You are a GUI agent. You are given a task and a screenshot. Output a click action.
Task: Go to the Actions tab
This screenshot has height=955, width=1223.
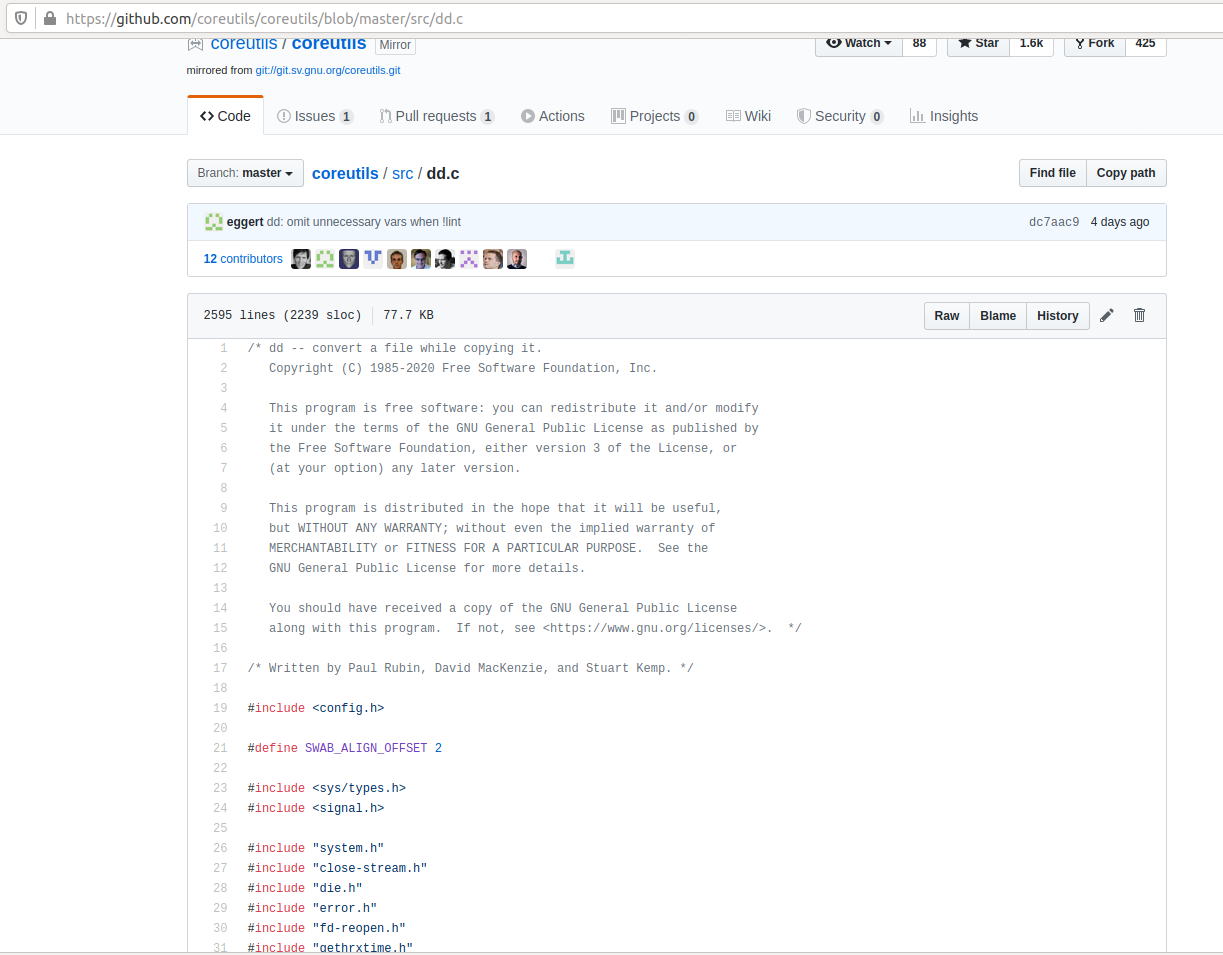(553, 116)
